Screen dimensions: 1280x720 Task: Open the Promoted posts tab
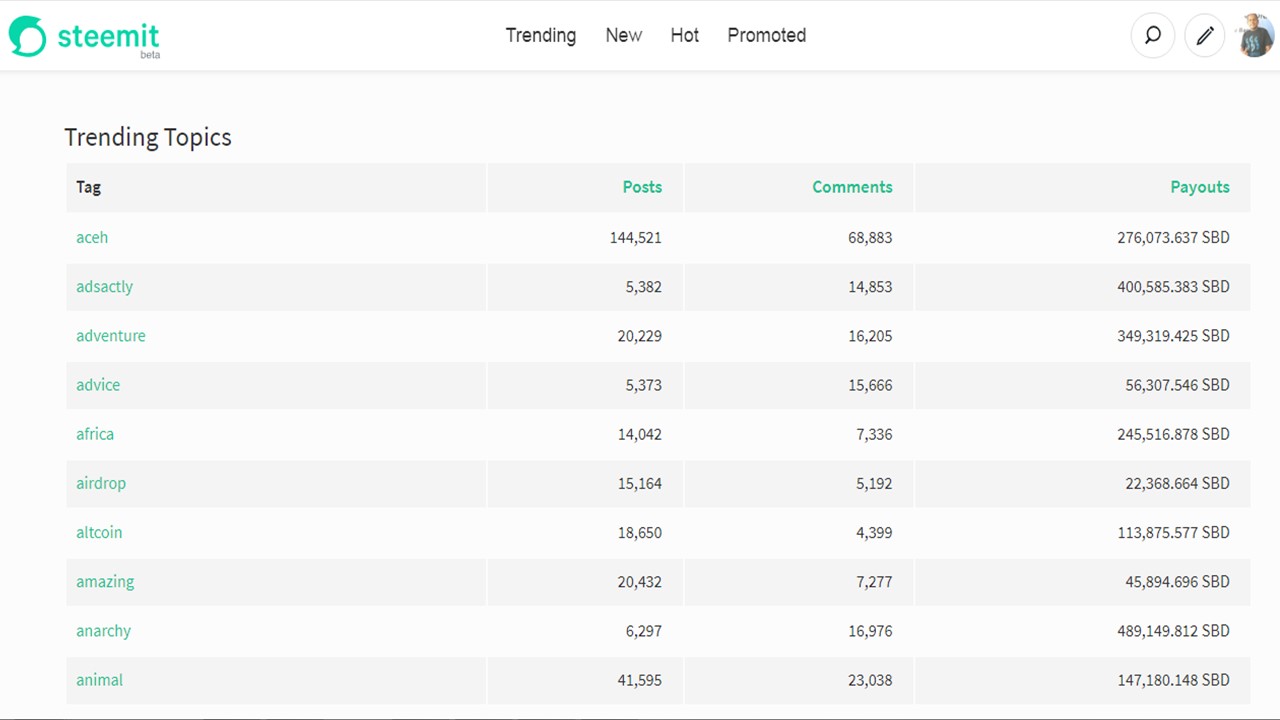(x=767, y=35)
